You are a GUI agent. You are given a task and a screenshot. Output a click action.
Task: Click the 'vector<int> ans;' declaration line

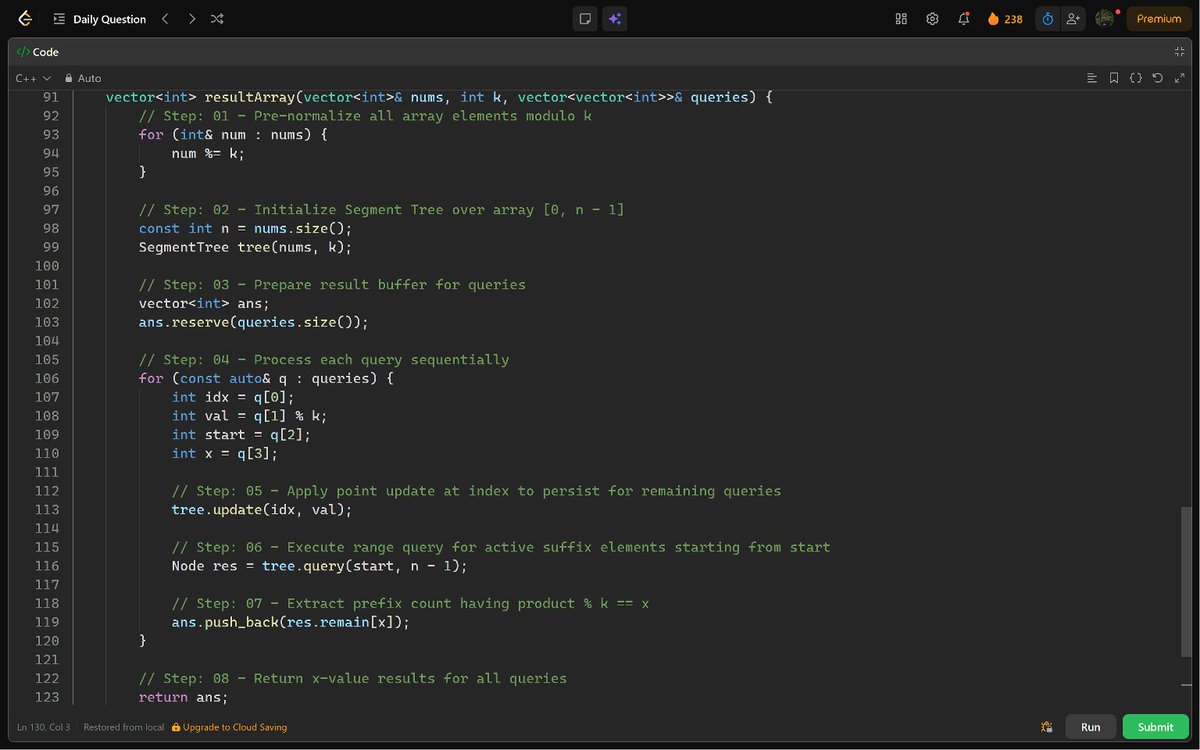[204, 303]
